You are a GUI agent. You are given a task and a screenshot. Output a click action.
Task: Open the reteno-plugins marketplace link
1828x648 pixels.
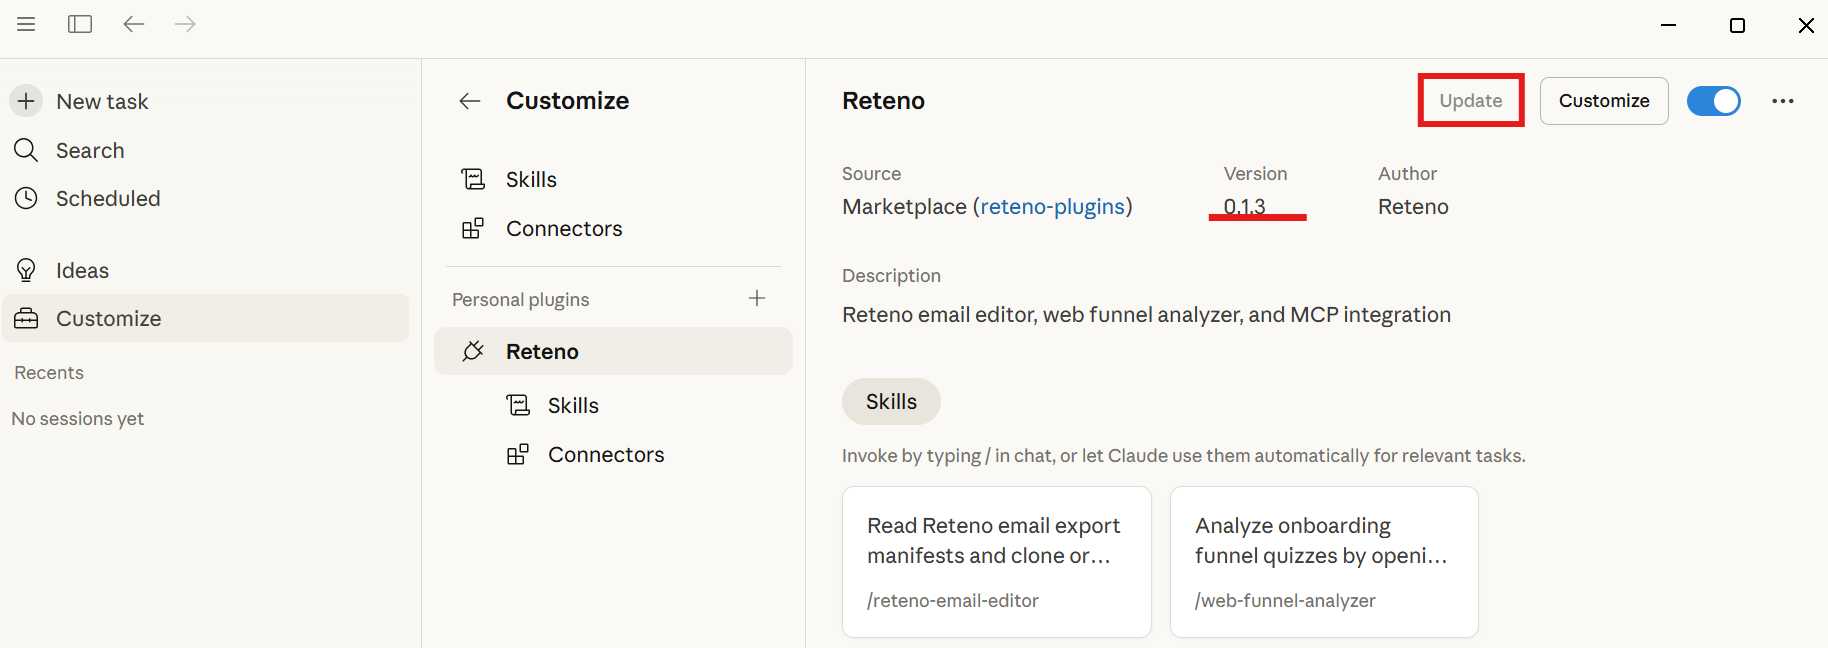pos(1052,206)
